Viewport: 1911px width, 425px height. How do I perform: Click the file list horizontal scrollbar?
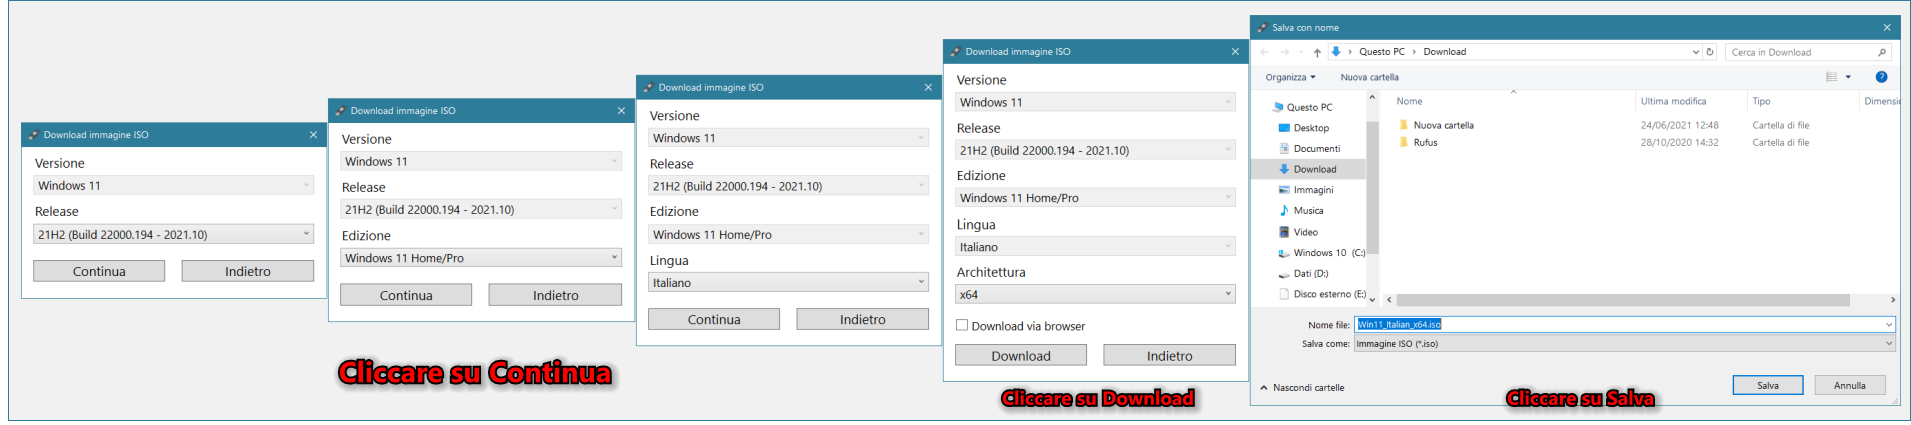click(1624, 300)
